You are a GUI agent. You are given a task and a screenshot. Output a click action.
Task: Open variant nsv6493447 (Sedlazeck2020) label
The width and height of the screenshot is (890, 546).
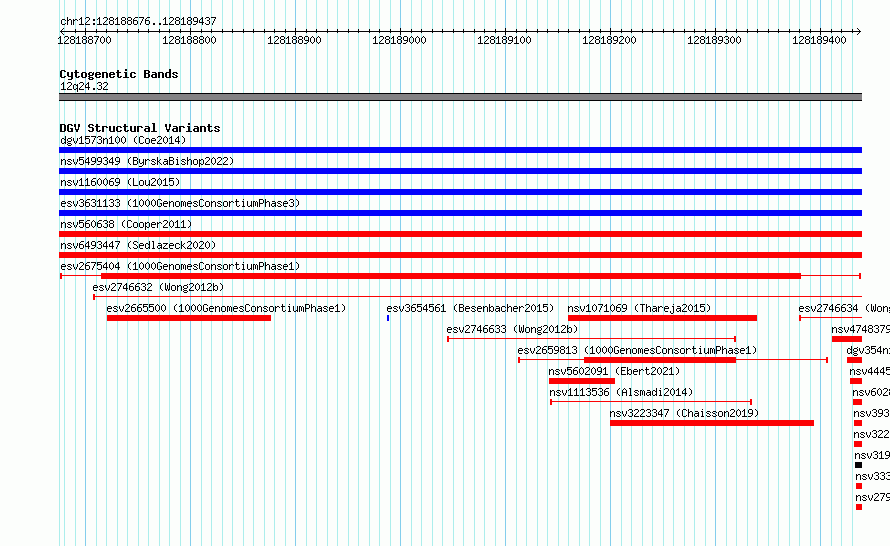(x=138, y=245)
